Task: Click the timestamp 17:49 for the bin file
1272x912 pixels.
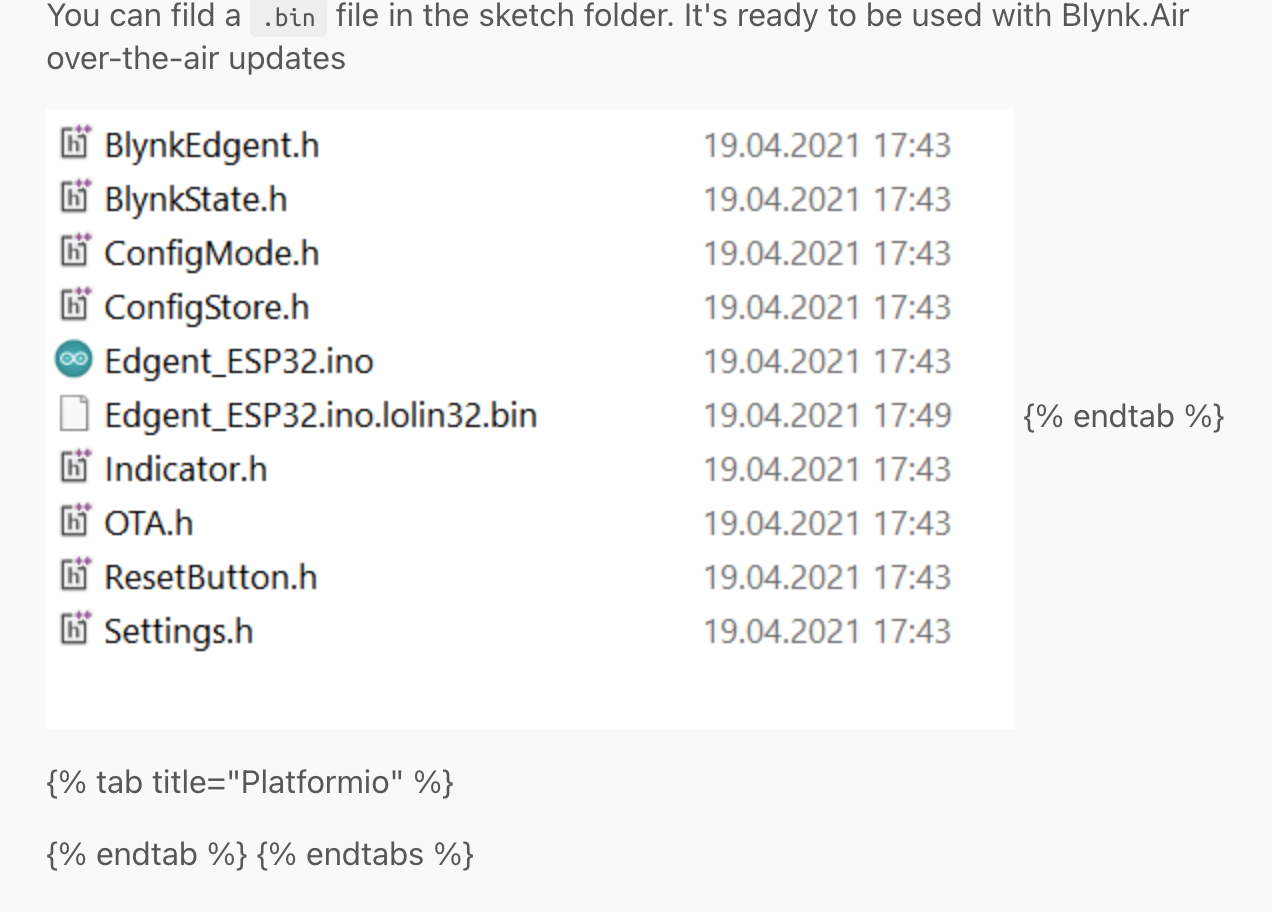Action: click(x=917, y=413)
